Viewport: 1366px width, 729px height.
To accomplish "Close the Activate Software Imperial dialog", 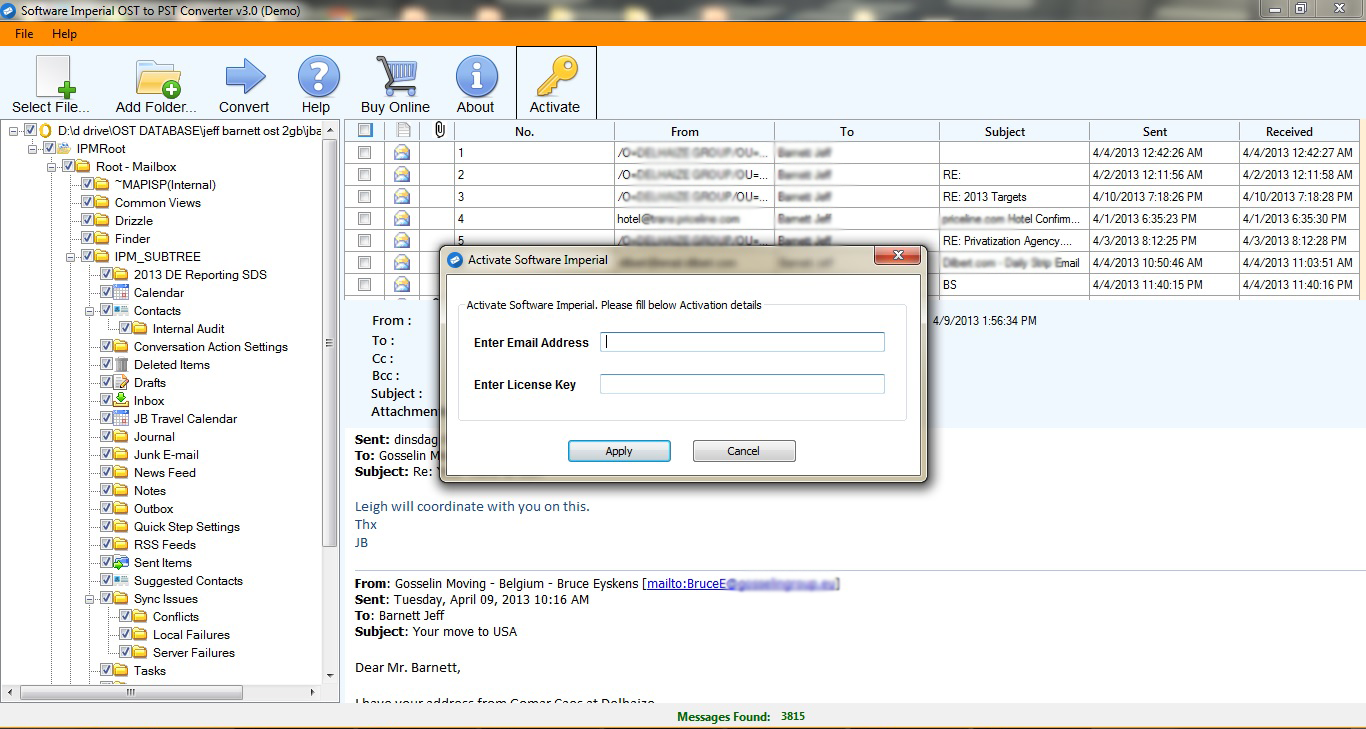I will coord(897,257).
